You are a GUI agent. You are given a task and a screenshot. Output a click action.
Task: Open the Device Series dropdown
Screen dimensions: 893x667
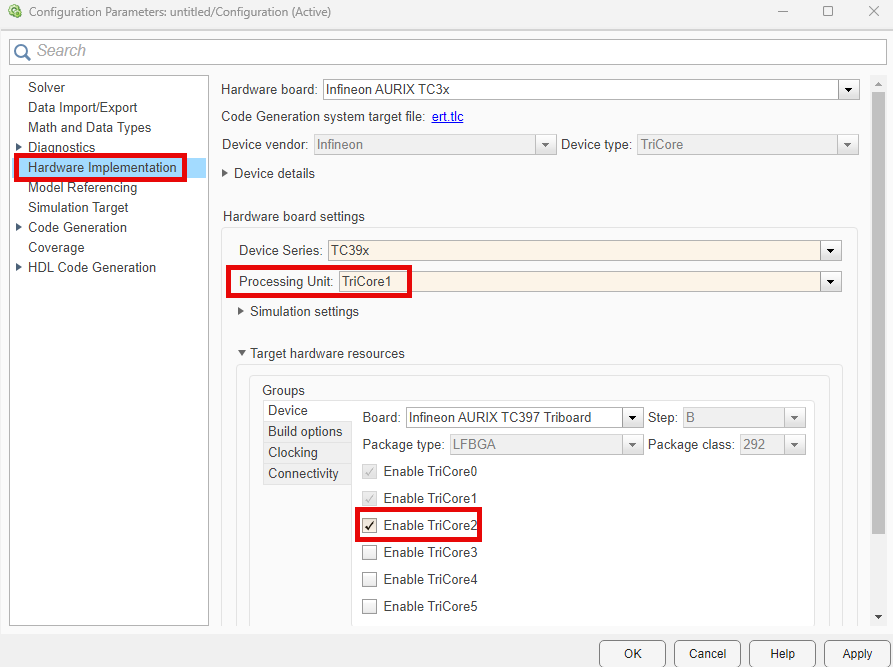(x=830, y=250)
